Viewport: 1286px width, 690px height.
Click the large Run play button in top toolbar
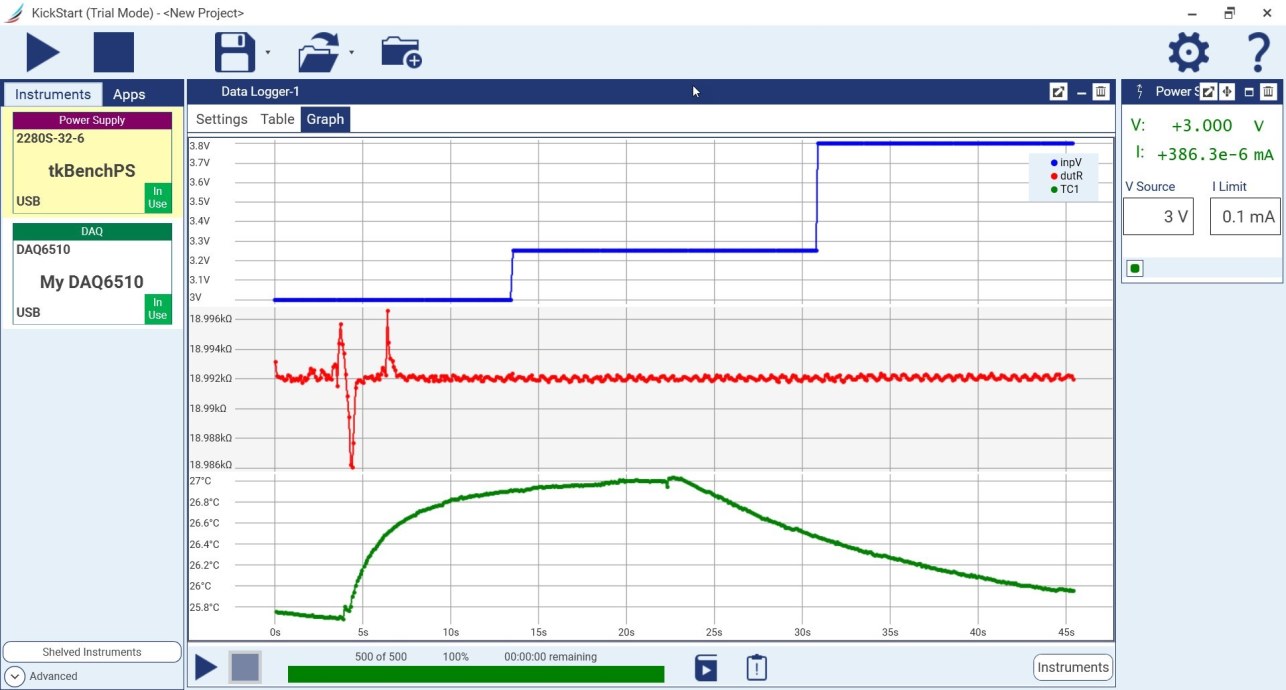tap(42, 52)
